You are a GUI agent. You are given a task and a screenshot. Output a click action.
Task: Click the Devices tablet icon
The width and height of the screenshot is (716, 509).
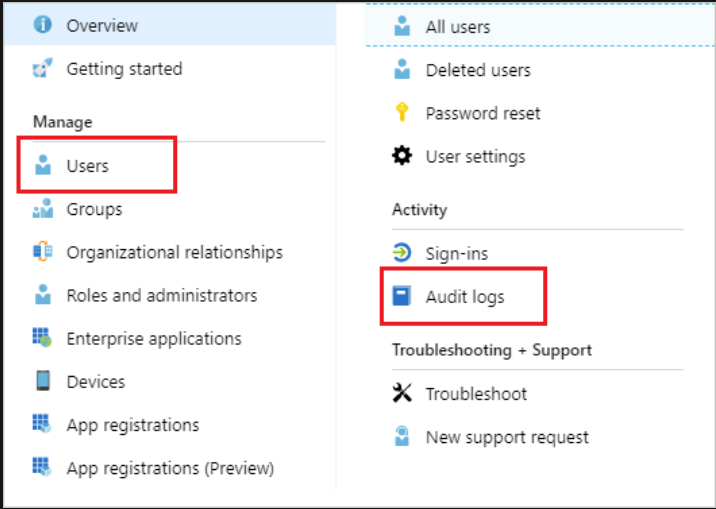[x=42, y=381]
